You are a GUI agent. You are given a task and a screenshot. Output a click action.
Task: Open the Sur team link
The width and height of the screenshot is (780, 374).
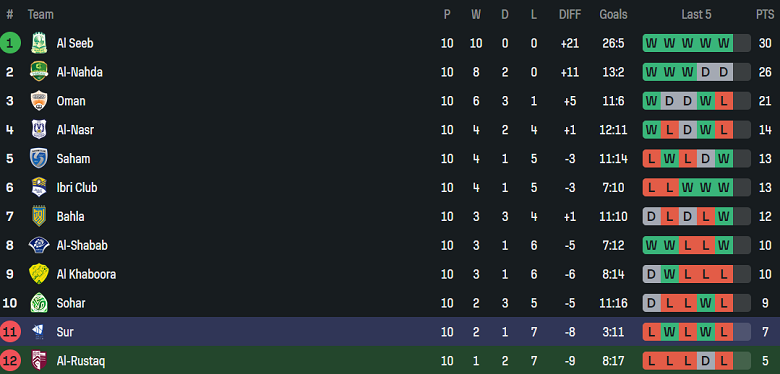coord(65,332)
